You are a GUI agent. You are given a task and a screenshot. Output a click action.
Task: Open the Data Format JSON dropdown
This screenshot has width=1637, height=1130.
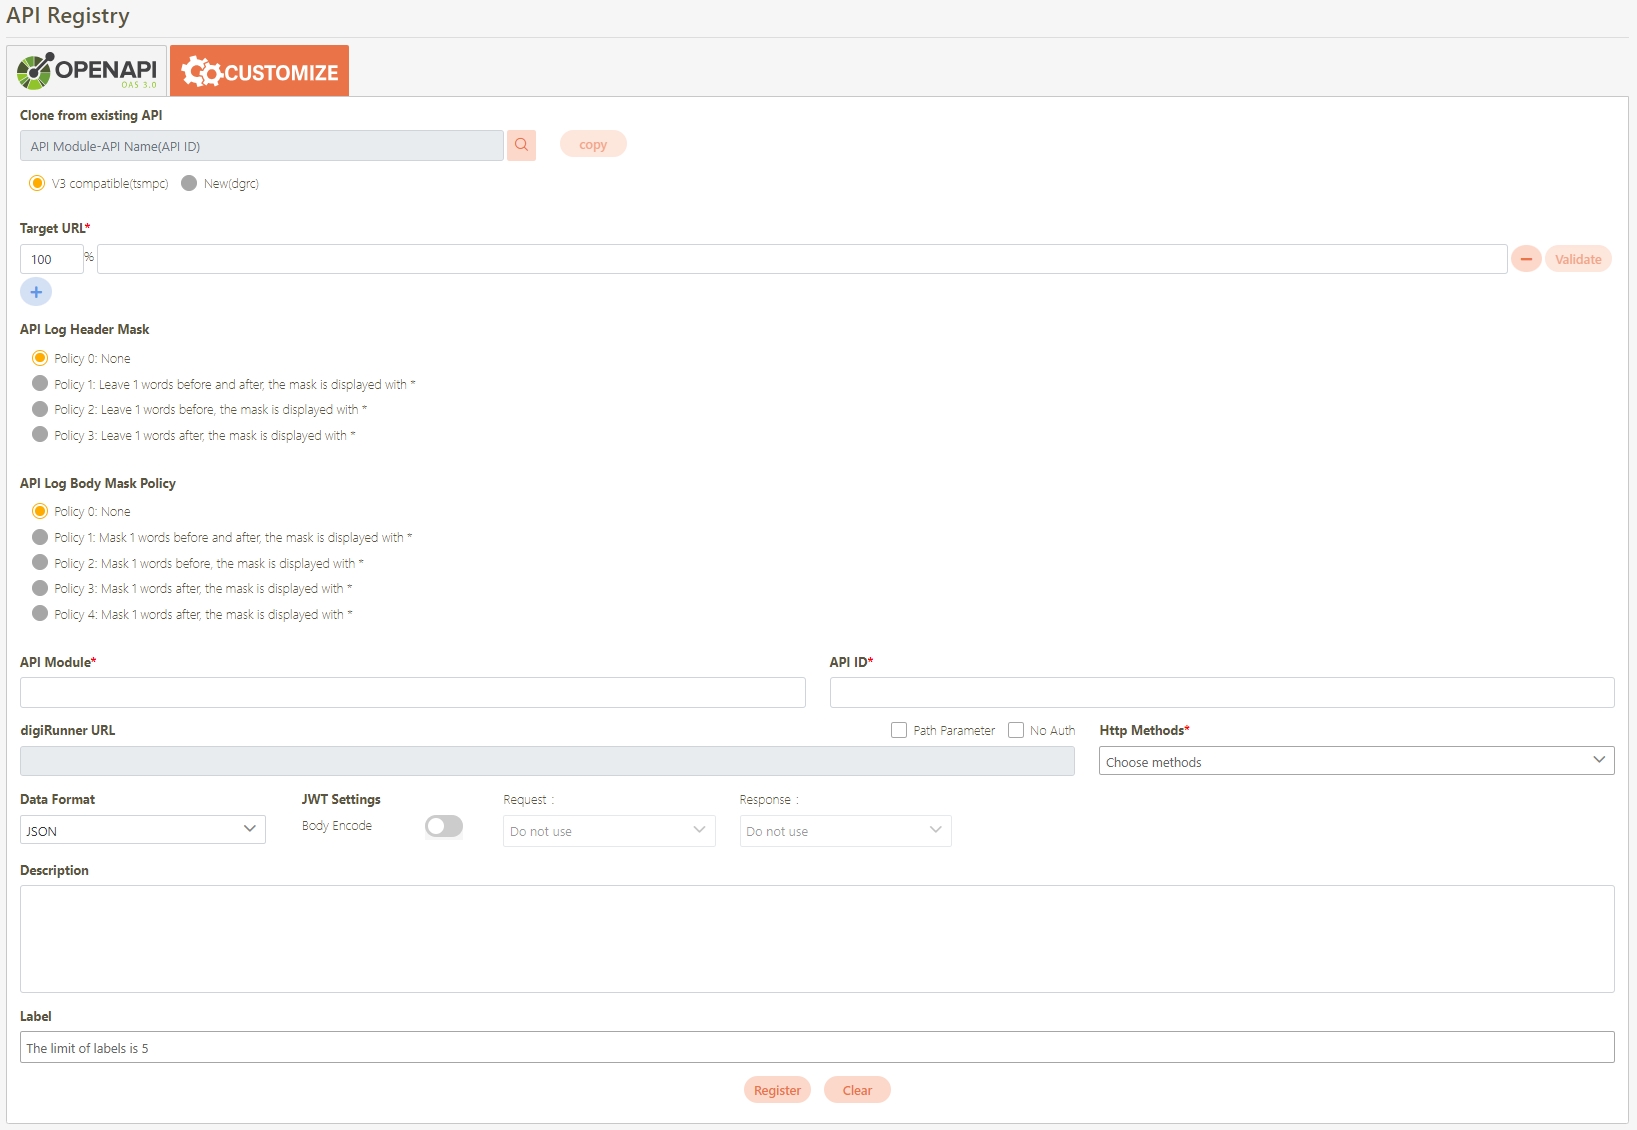click(143, 830)
